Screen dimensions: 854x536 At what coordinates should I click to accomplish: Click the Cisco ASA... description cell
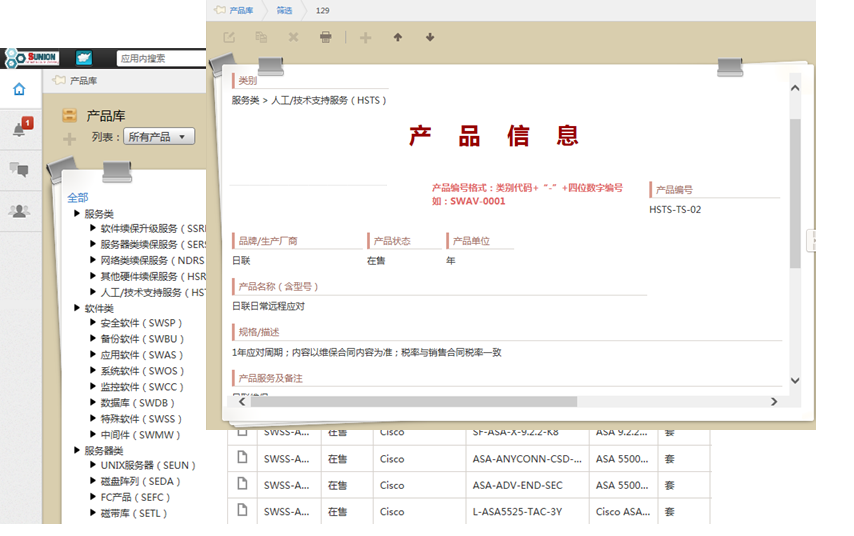(623, 511)
